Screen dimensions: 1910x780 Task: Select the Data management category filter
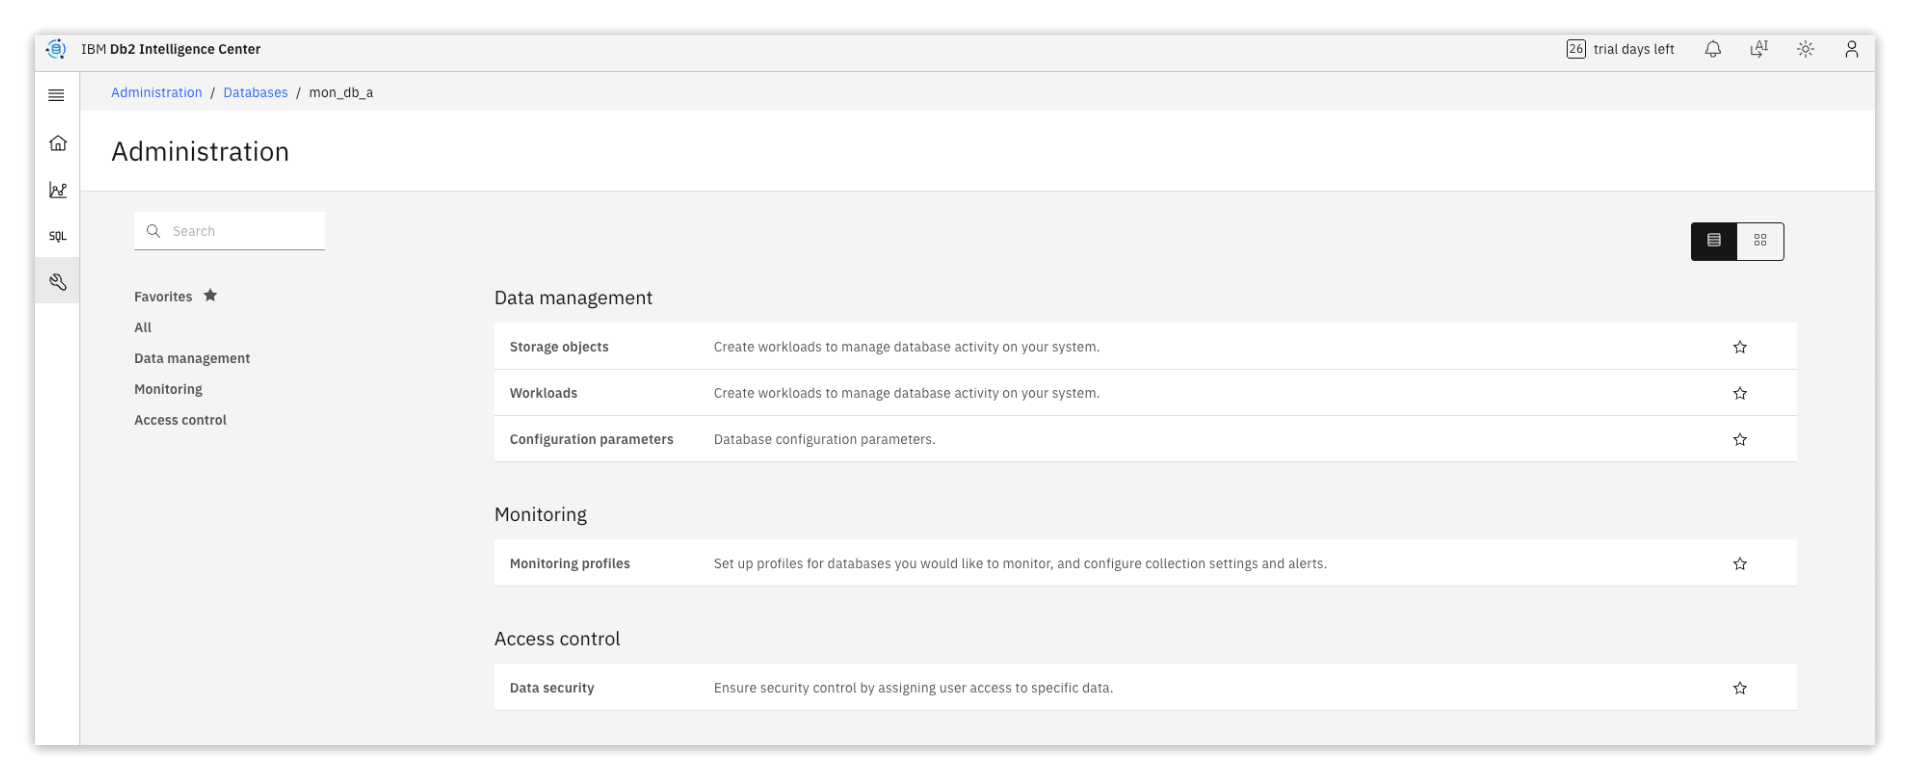coord(192,358)
